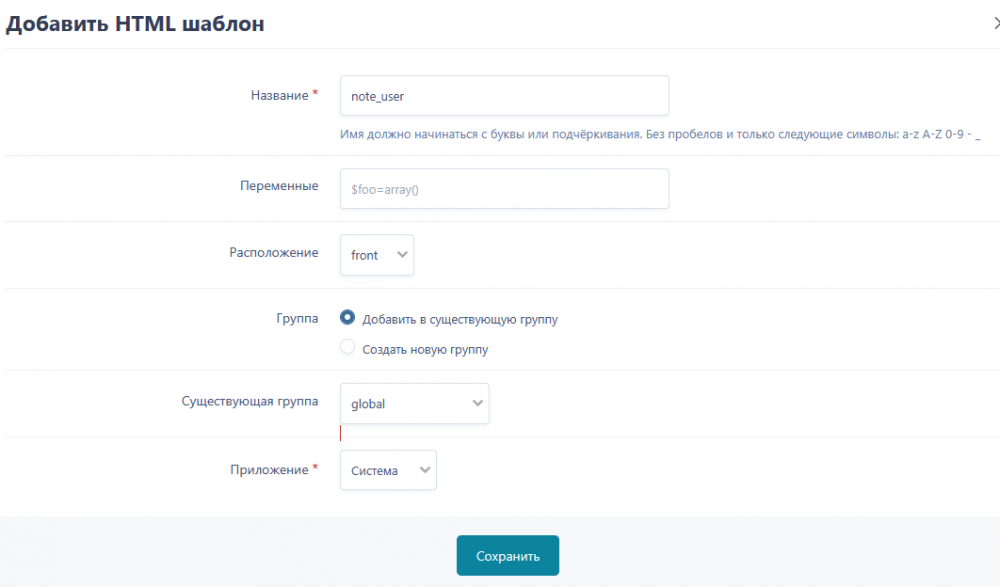Click the Существующая группа label

click(249, 402)
